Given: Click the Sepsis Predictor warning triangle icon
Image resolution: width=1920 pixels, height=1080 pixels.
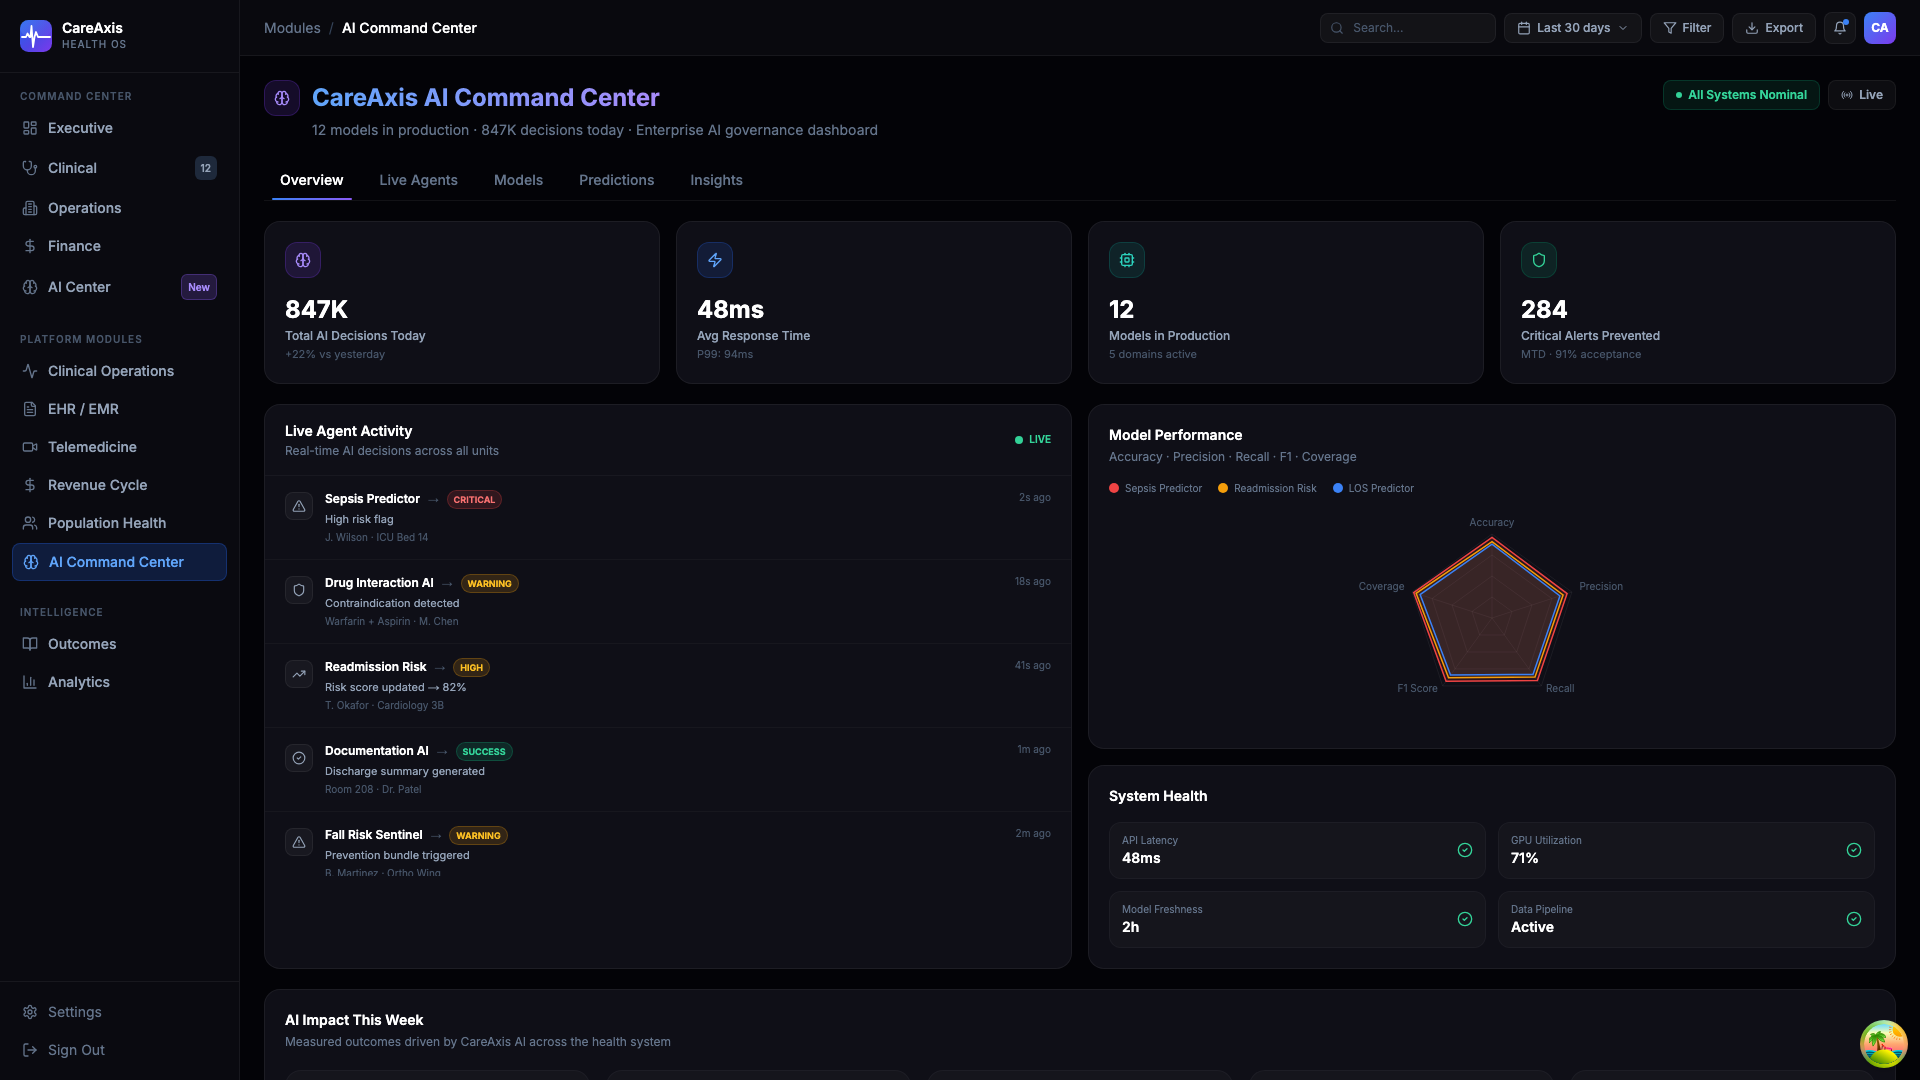Looking at the screenshot, I should [299, 506].
